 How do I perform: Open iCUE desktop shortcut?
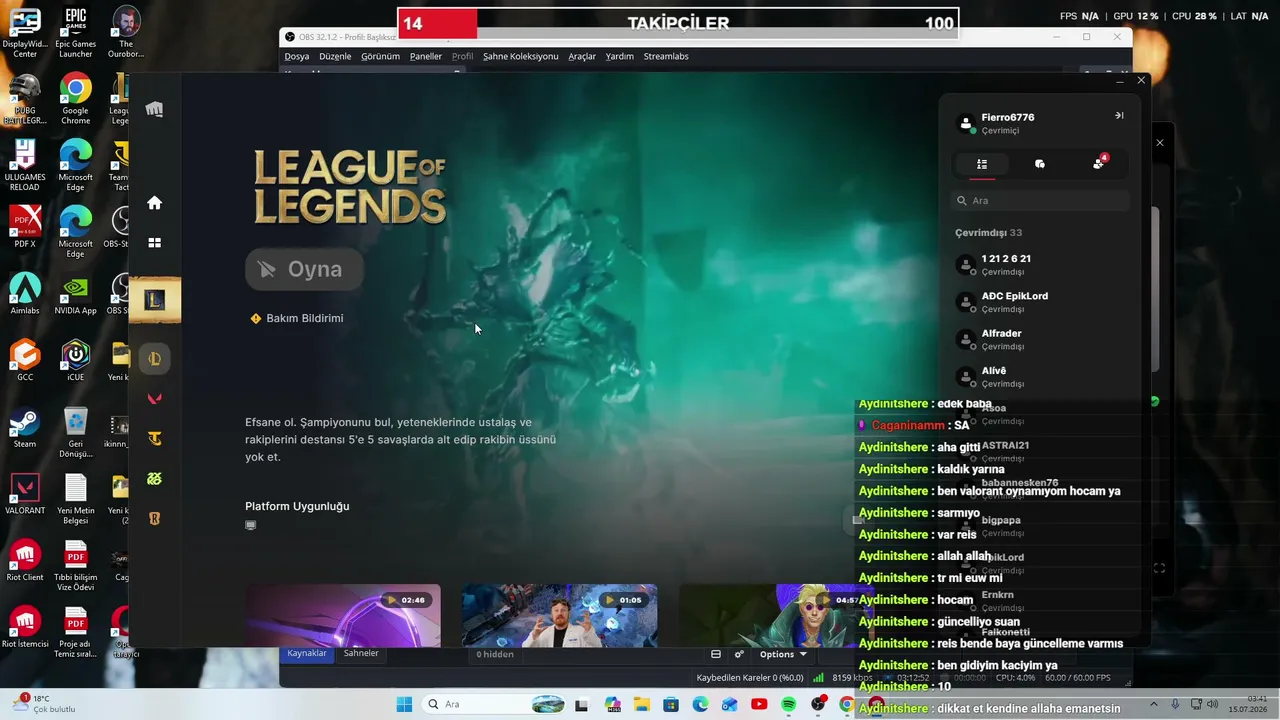(x=75, y=361)
